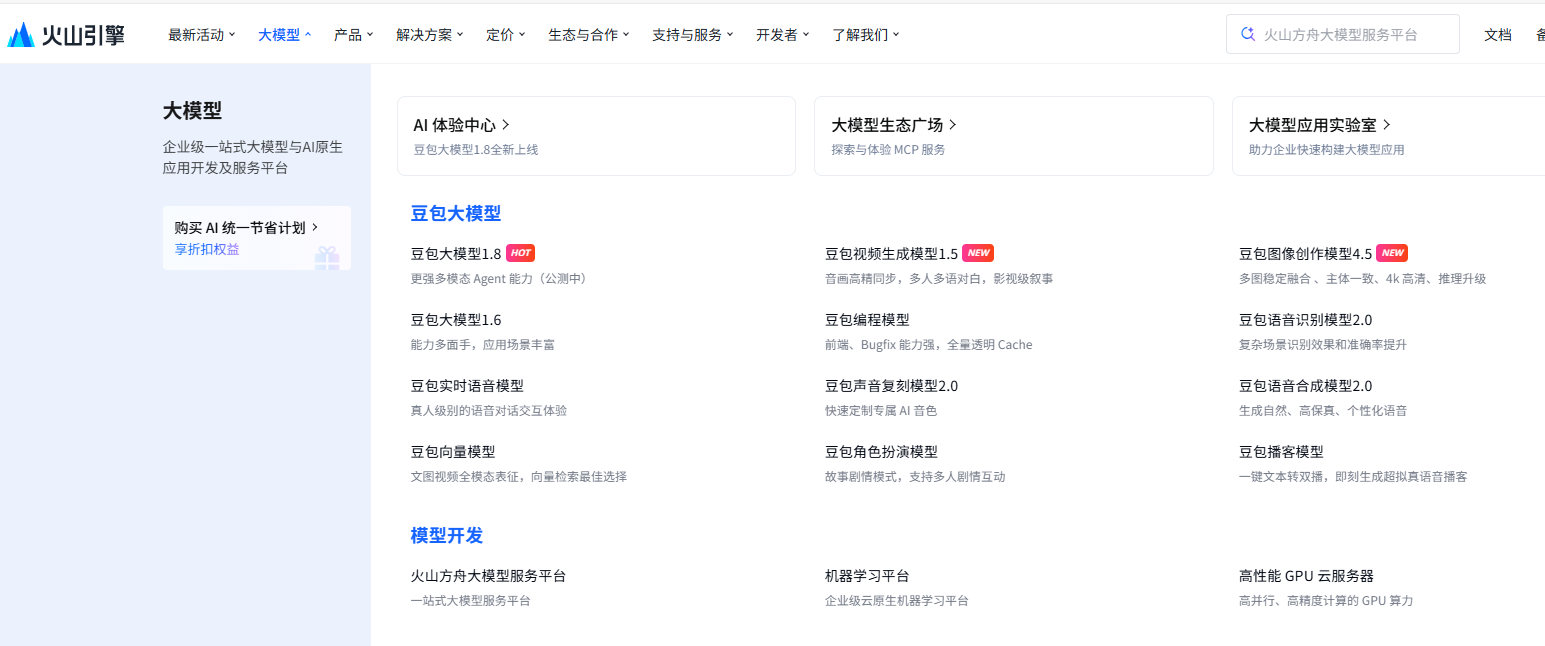
Task: Click text 更强多模态 Agent 能力（公测中）
Action: click(498, 279)
